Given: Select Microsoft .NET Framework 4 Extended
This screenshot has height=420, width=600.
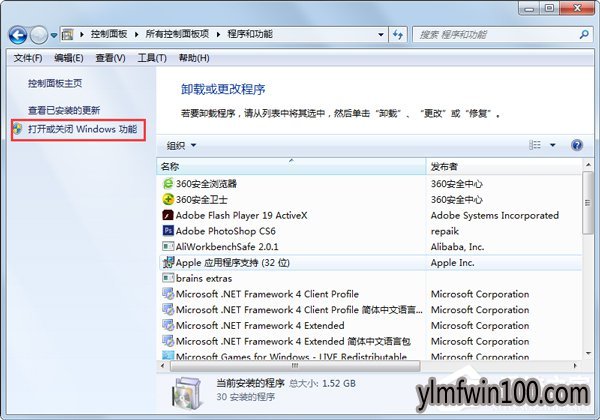Looking at the screenshot, I should click(x=260, y=326).
